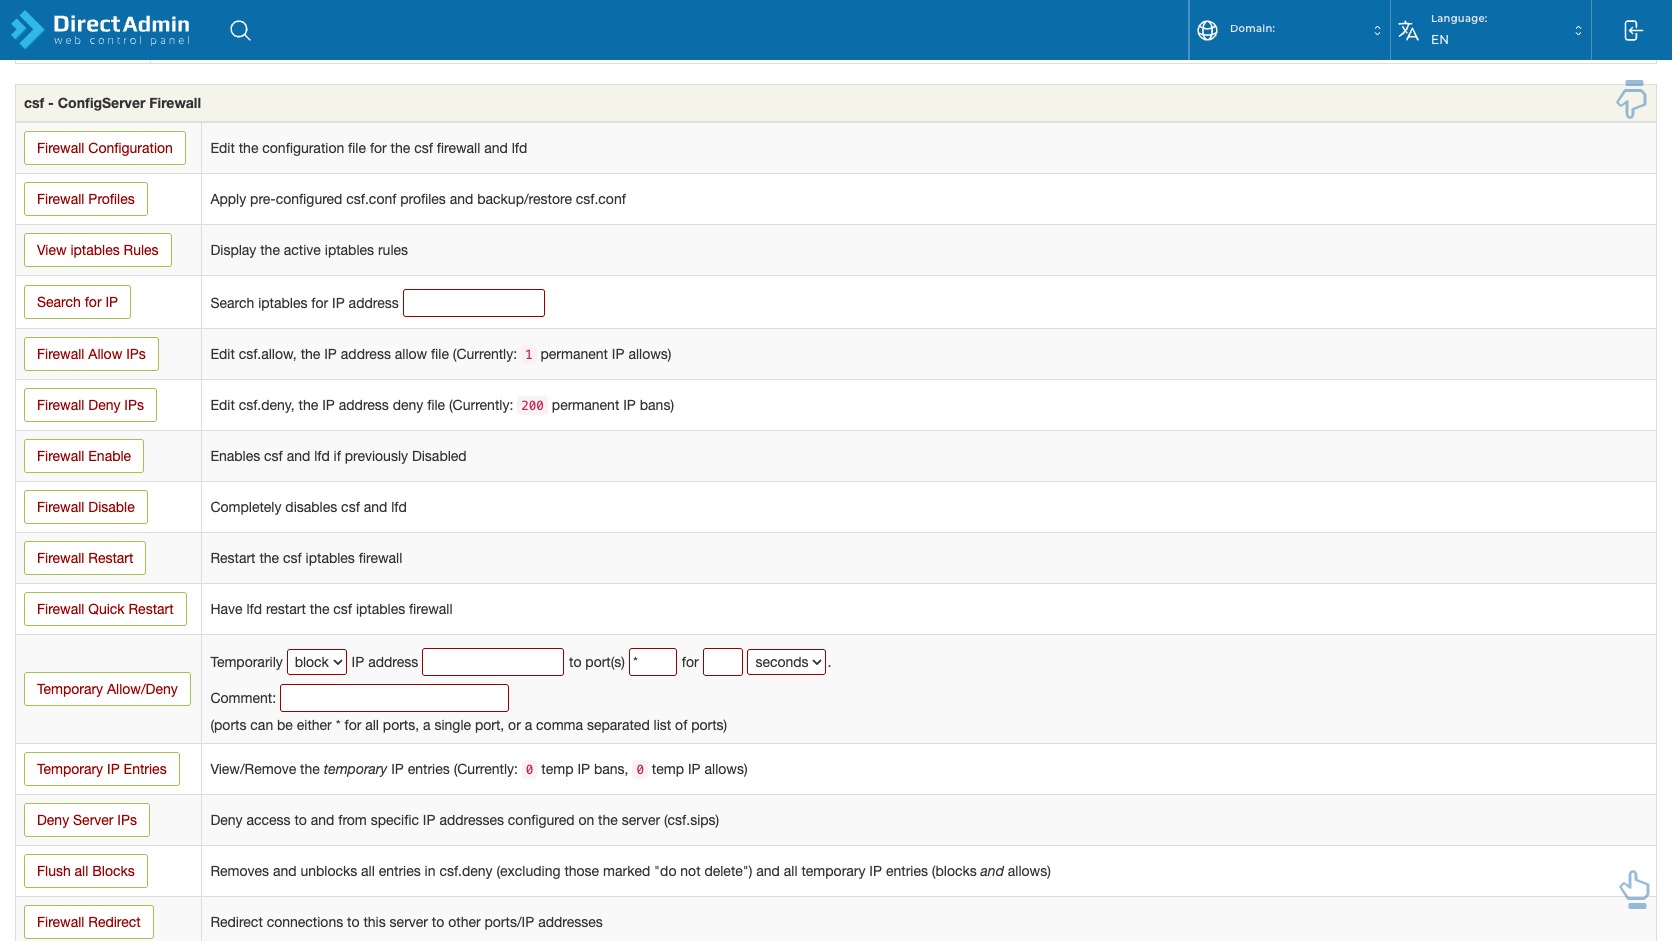Click 'Have lfd restart the csf iptables firewall'

[x=331, y=609]
